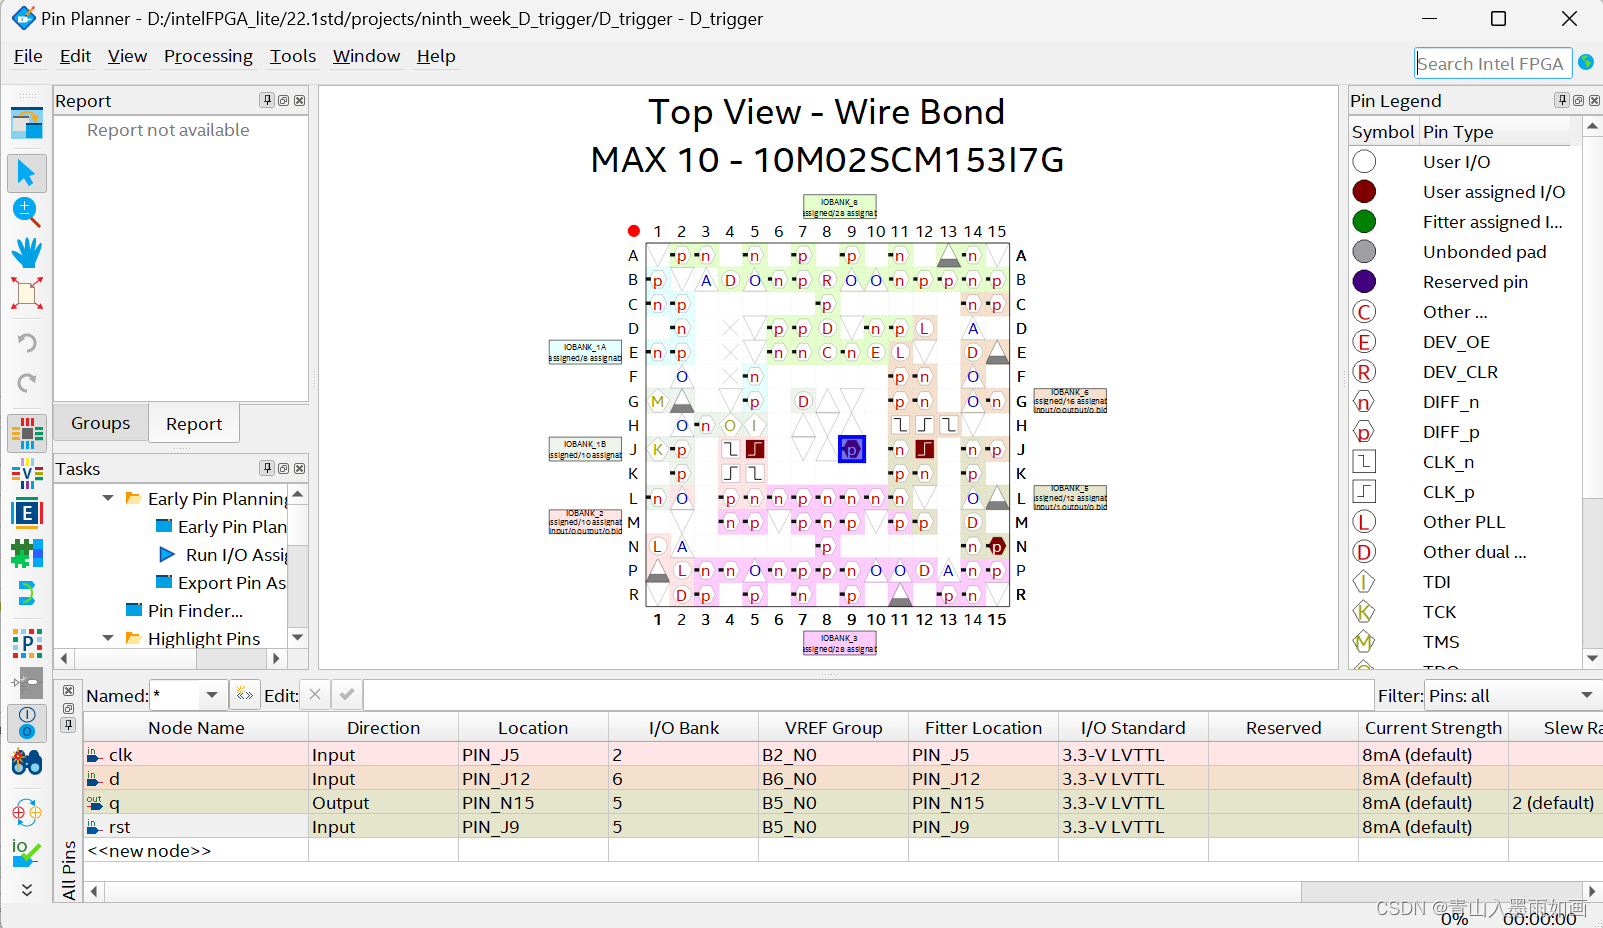This screenshot has height=928, width=1603.
Task: Click the Intel globe icon beside search
Action: pos(1586,63)
